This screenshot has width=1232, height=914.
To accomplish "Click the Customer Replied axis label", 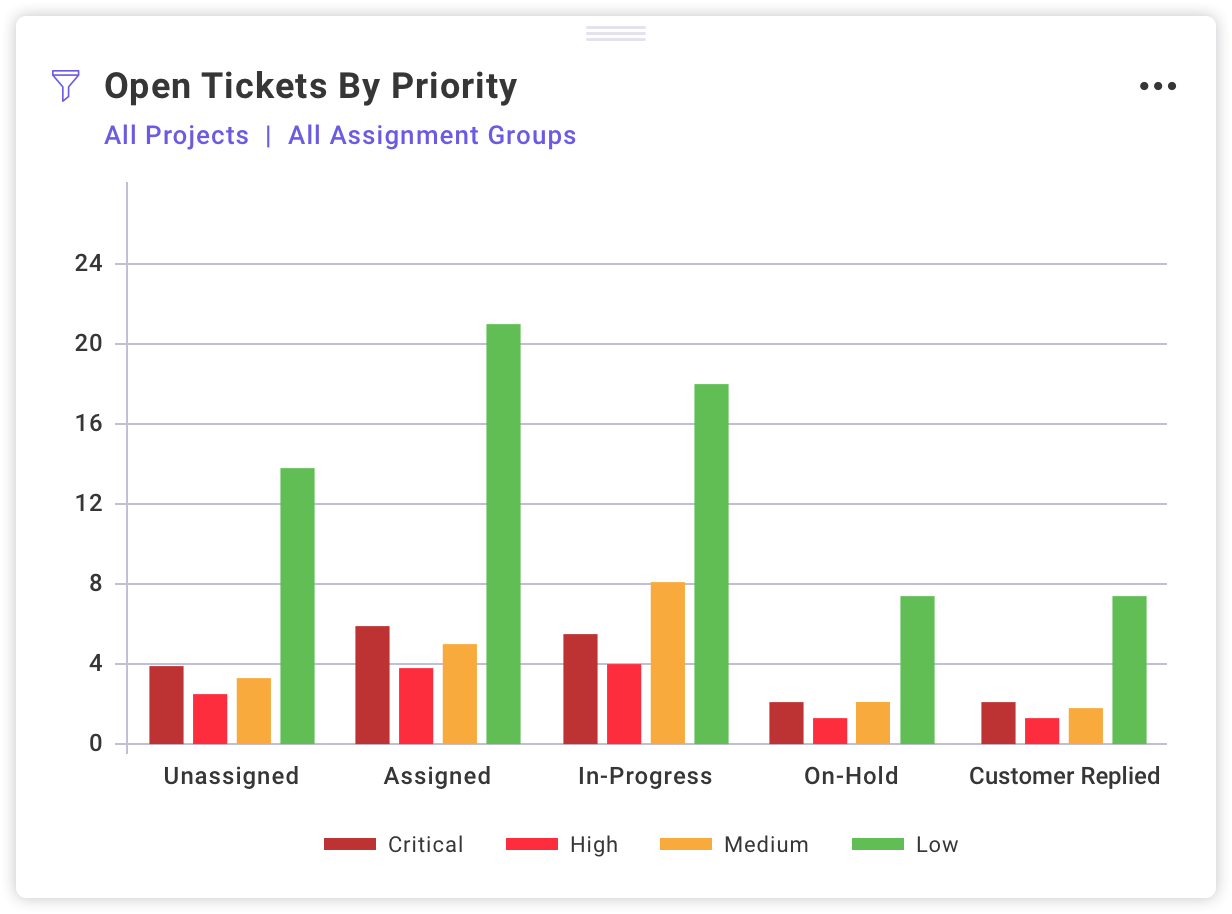I will 1064,776.
